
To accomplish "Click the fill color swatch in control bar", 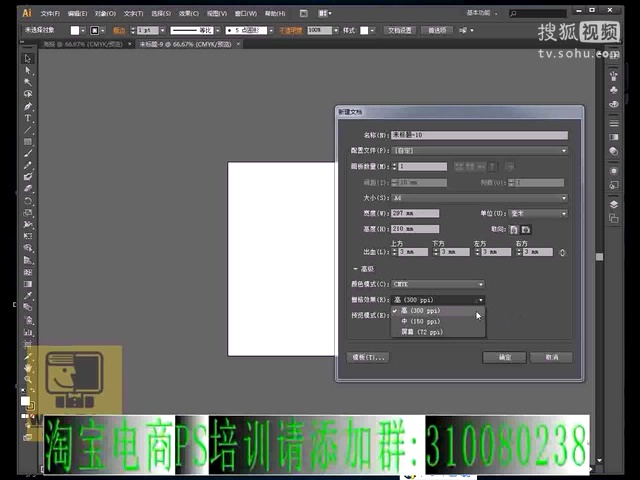I will [75, 30].
